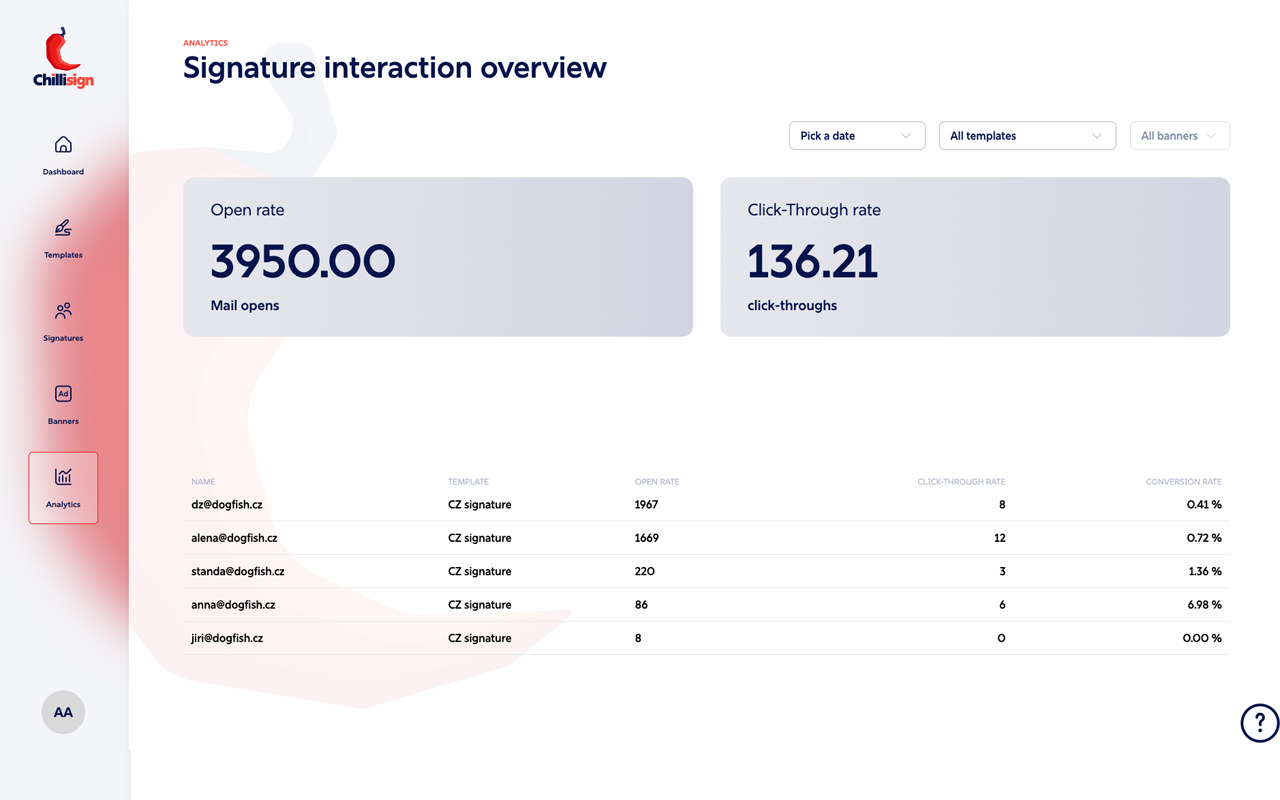Expand the Pick a date dropdown
This screenshot has width=1280, height=800.
[856, 136]
